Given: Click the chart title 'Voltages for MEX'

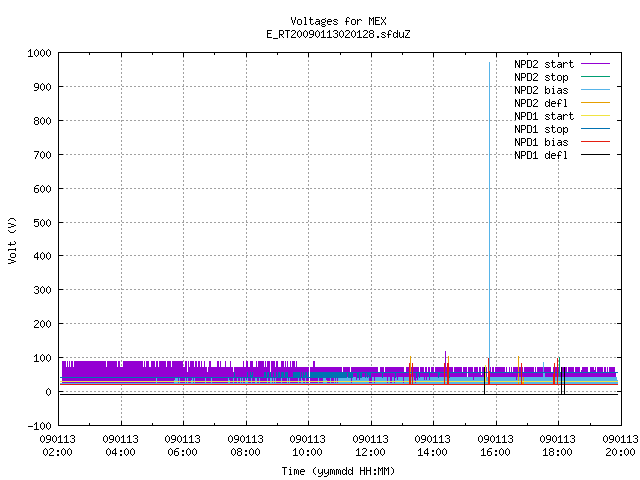Looking at the screenshot, I should click(338, 21).
